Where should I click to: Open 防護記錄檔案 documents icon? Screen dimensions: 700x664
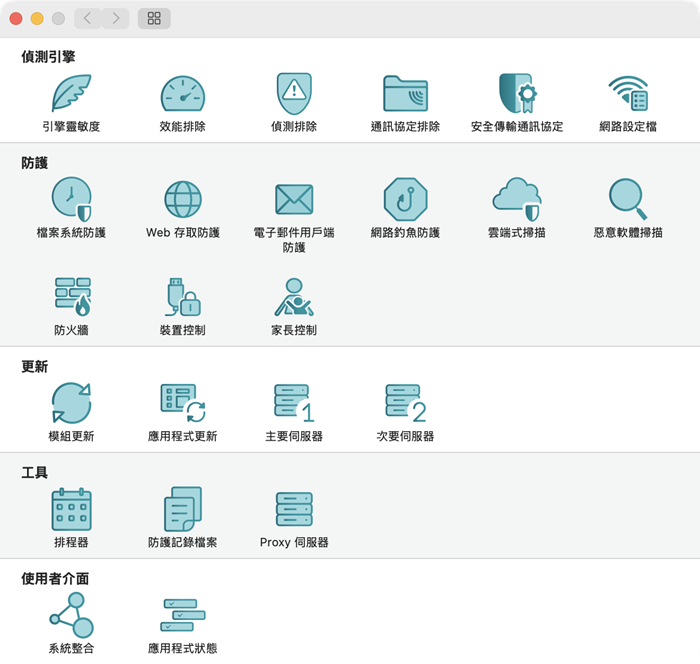pyautogui.click(x=183, y=509)
